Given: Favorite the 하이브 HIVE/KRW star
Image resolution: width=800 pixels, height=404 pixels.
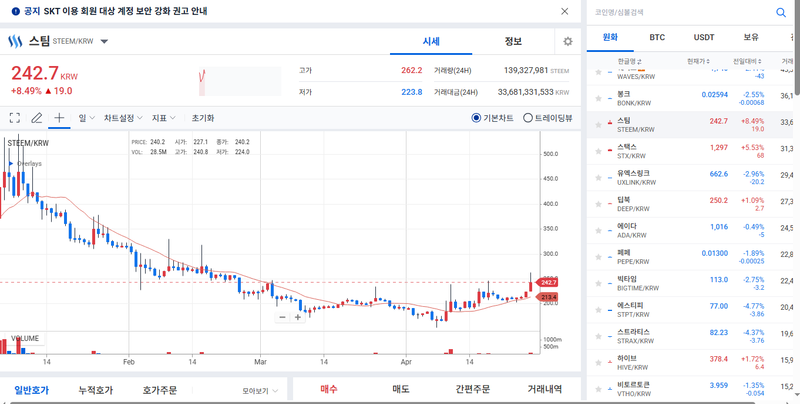Looking at the screenshot, I should coord(598,363).
